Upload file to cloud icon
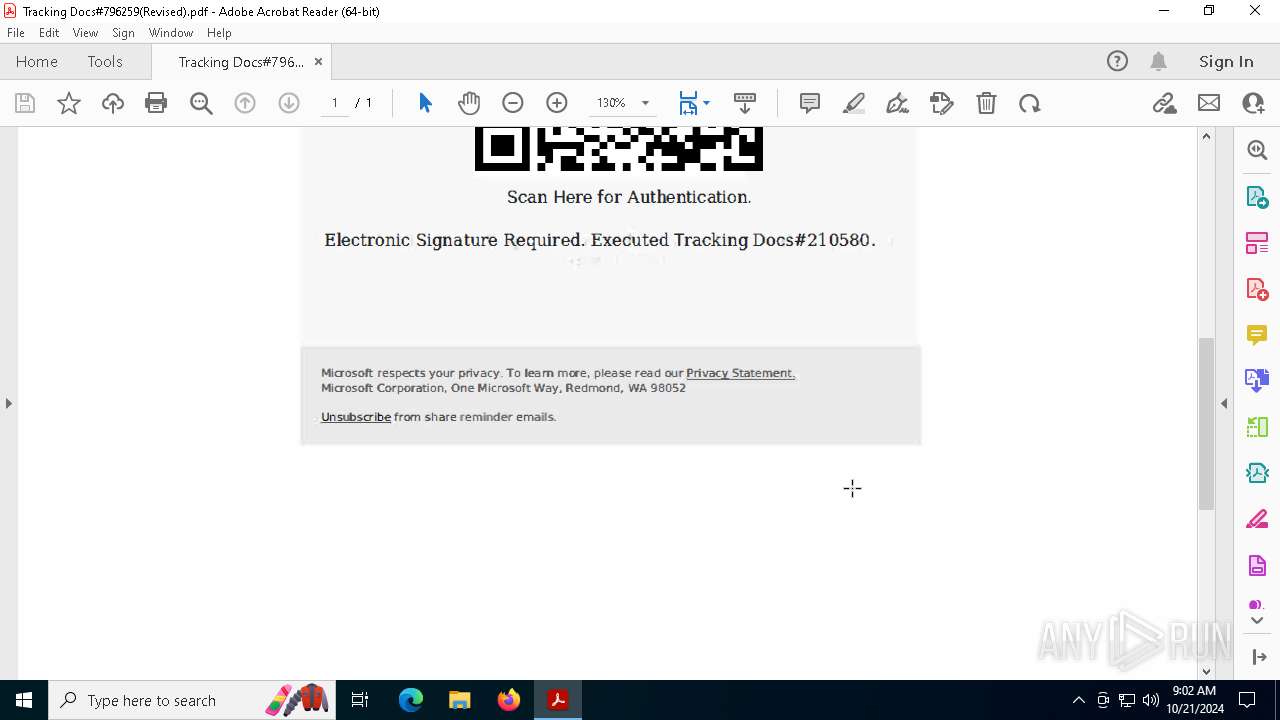This screenshot has height=720, width=1280. coord(112,103)
